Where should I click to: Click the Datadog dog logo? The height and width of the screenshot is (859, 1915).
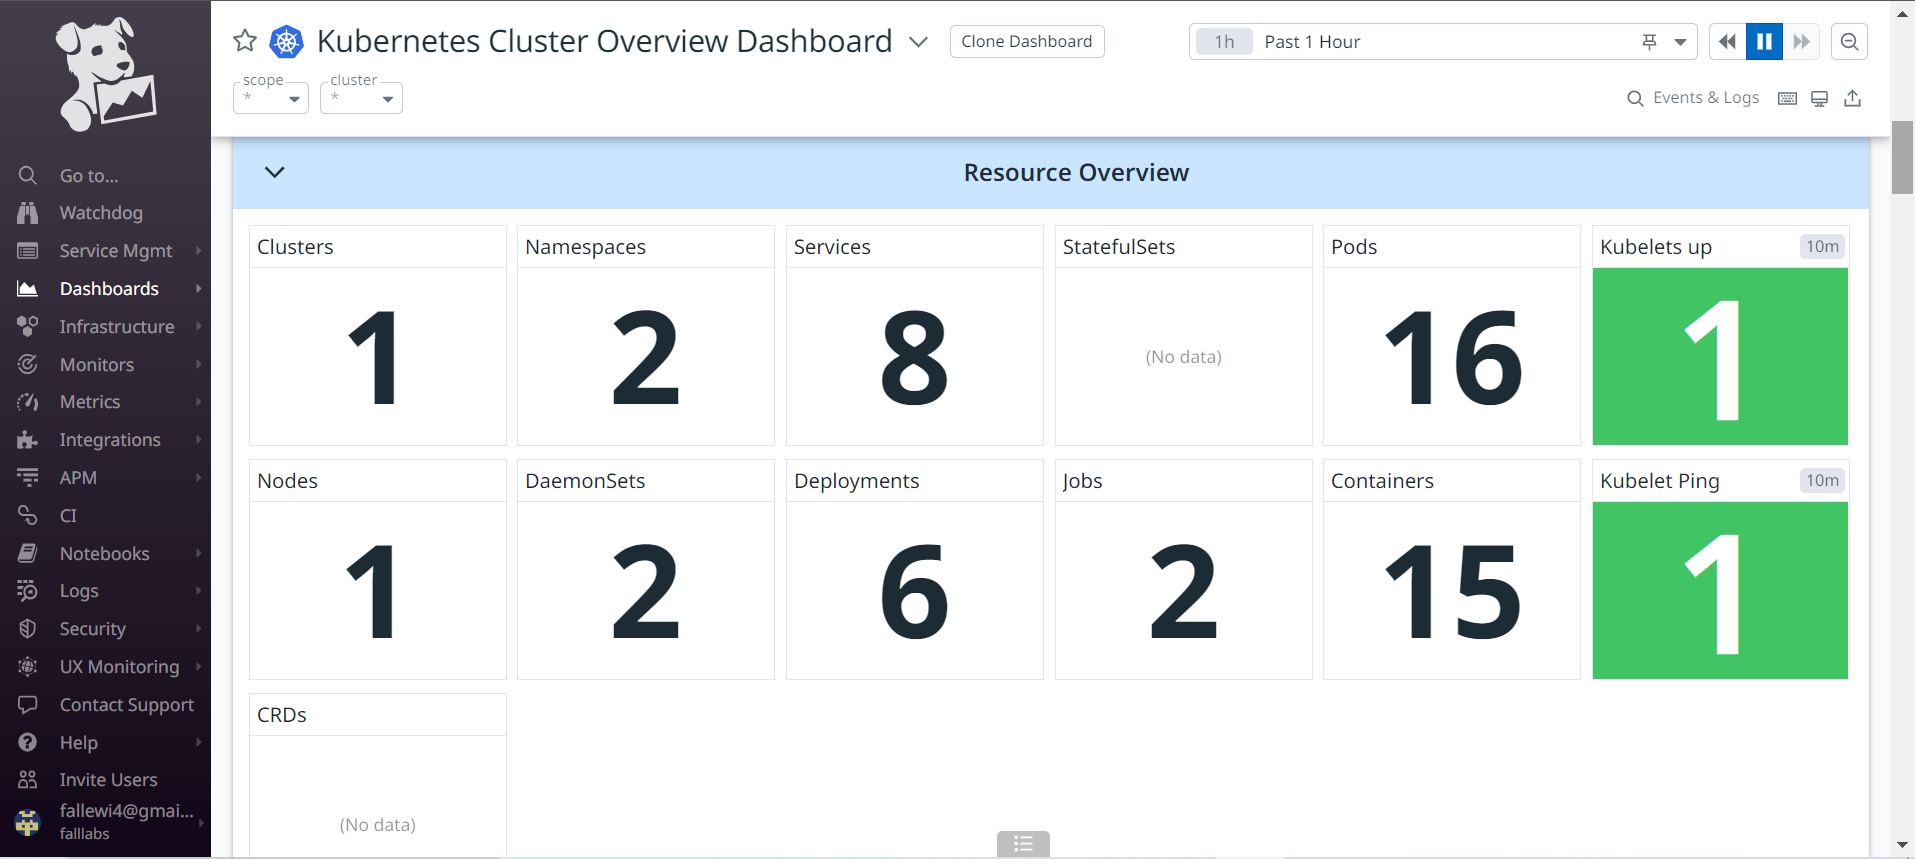click(x=105, y=74)
